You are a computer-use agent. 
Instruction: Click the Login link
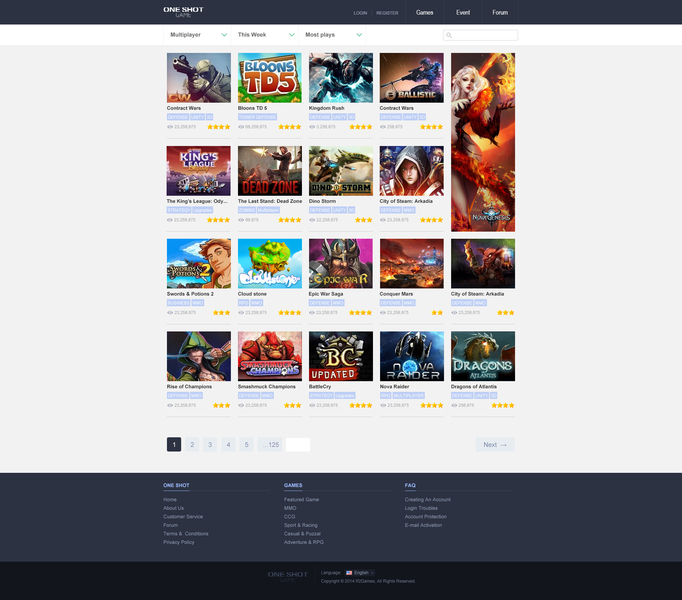(x=360, y=13)
